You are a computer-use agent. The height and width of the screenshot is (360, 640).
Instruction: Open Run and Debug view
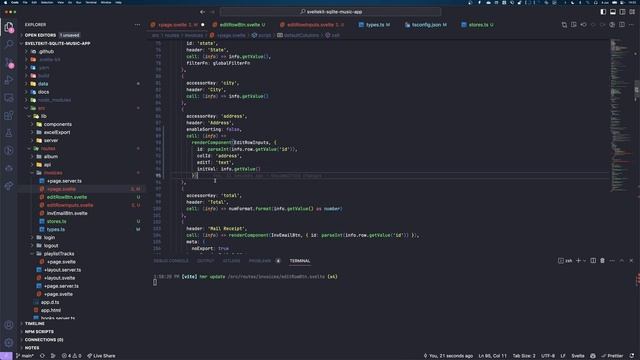click(x=9, y=80)
